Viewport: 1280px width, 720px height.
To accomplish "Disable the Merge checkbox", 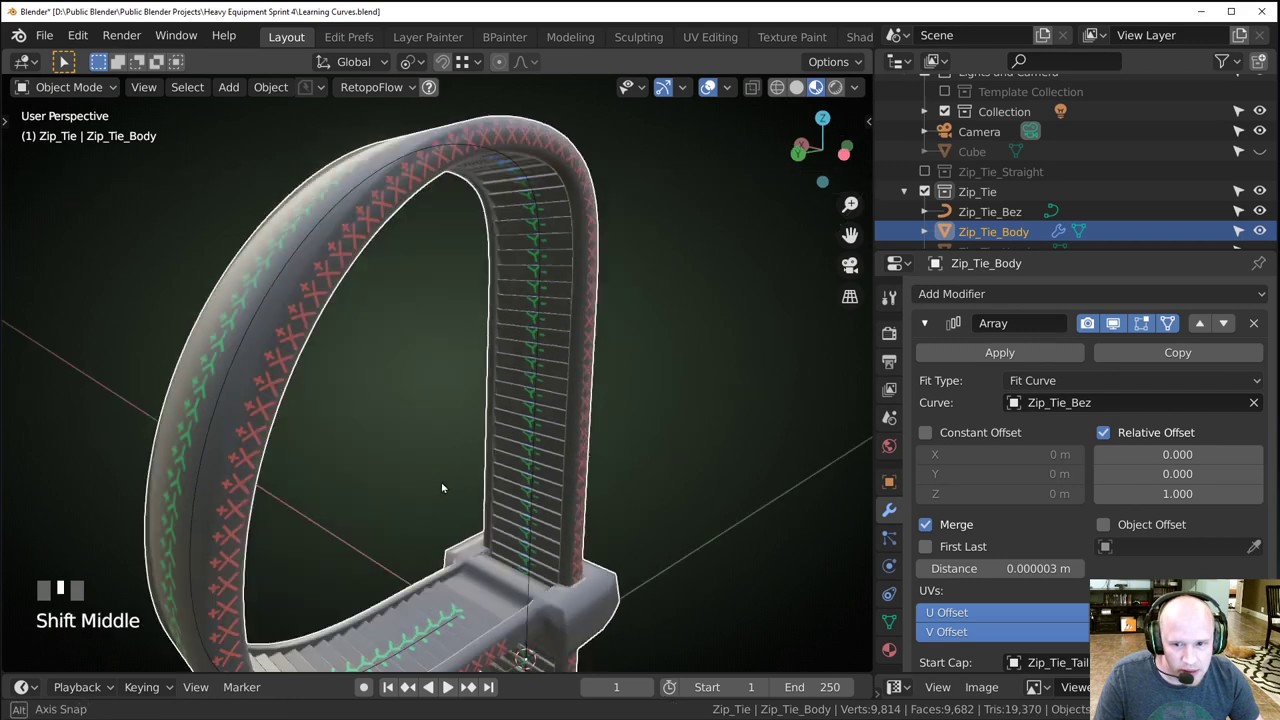I will click(926, 525).
